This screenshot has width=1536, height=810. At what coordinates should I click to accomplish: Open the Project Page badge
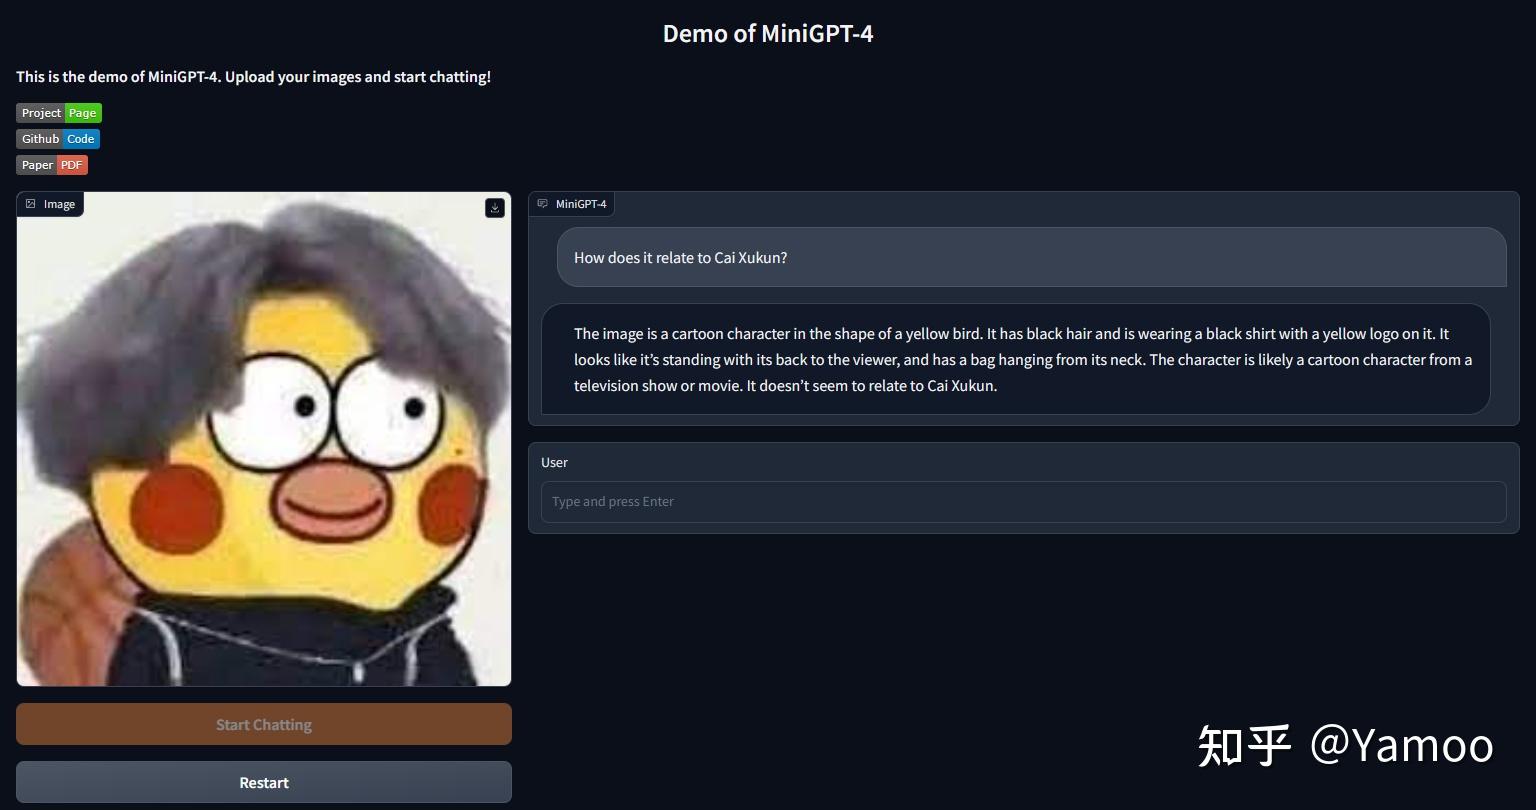point(59,113)
